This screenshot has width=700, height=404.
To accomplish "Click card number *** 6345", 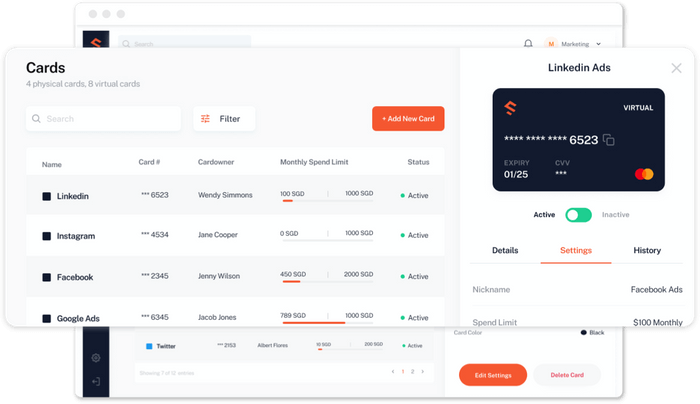I will 155,317.
